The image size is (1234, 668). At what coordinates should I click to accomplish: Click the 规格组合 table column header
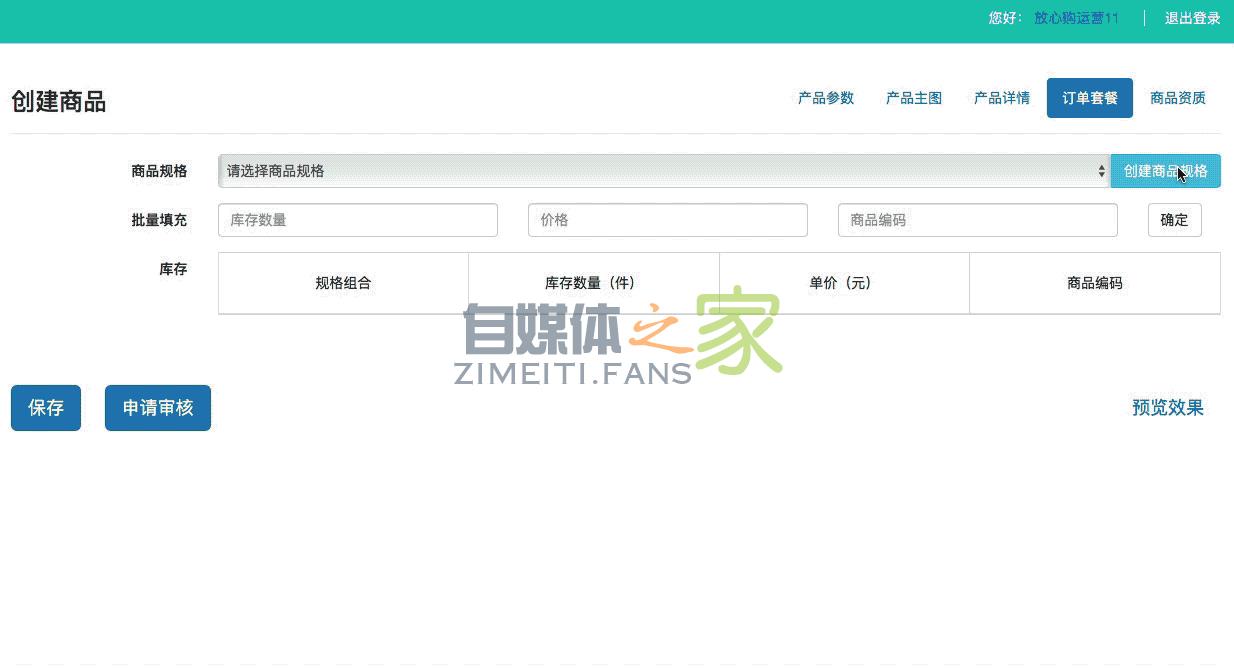click(343, 283)
